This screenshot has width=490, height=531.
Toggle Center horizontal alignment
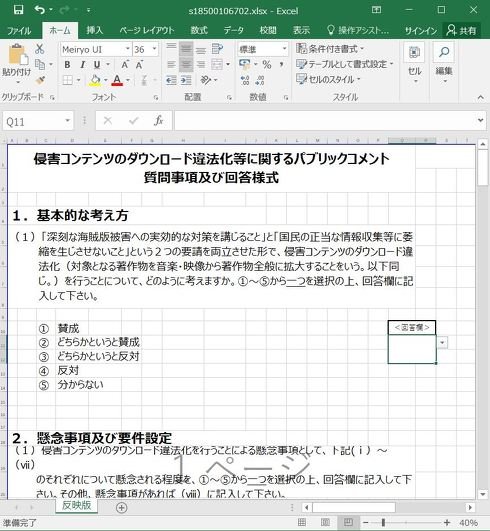[x=186, y=64]
